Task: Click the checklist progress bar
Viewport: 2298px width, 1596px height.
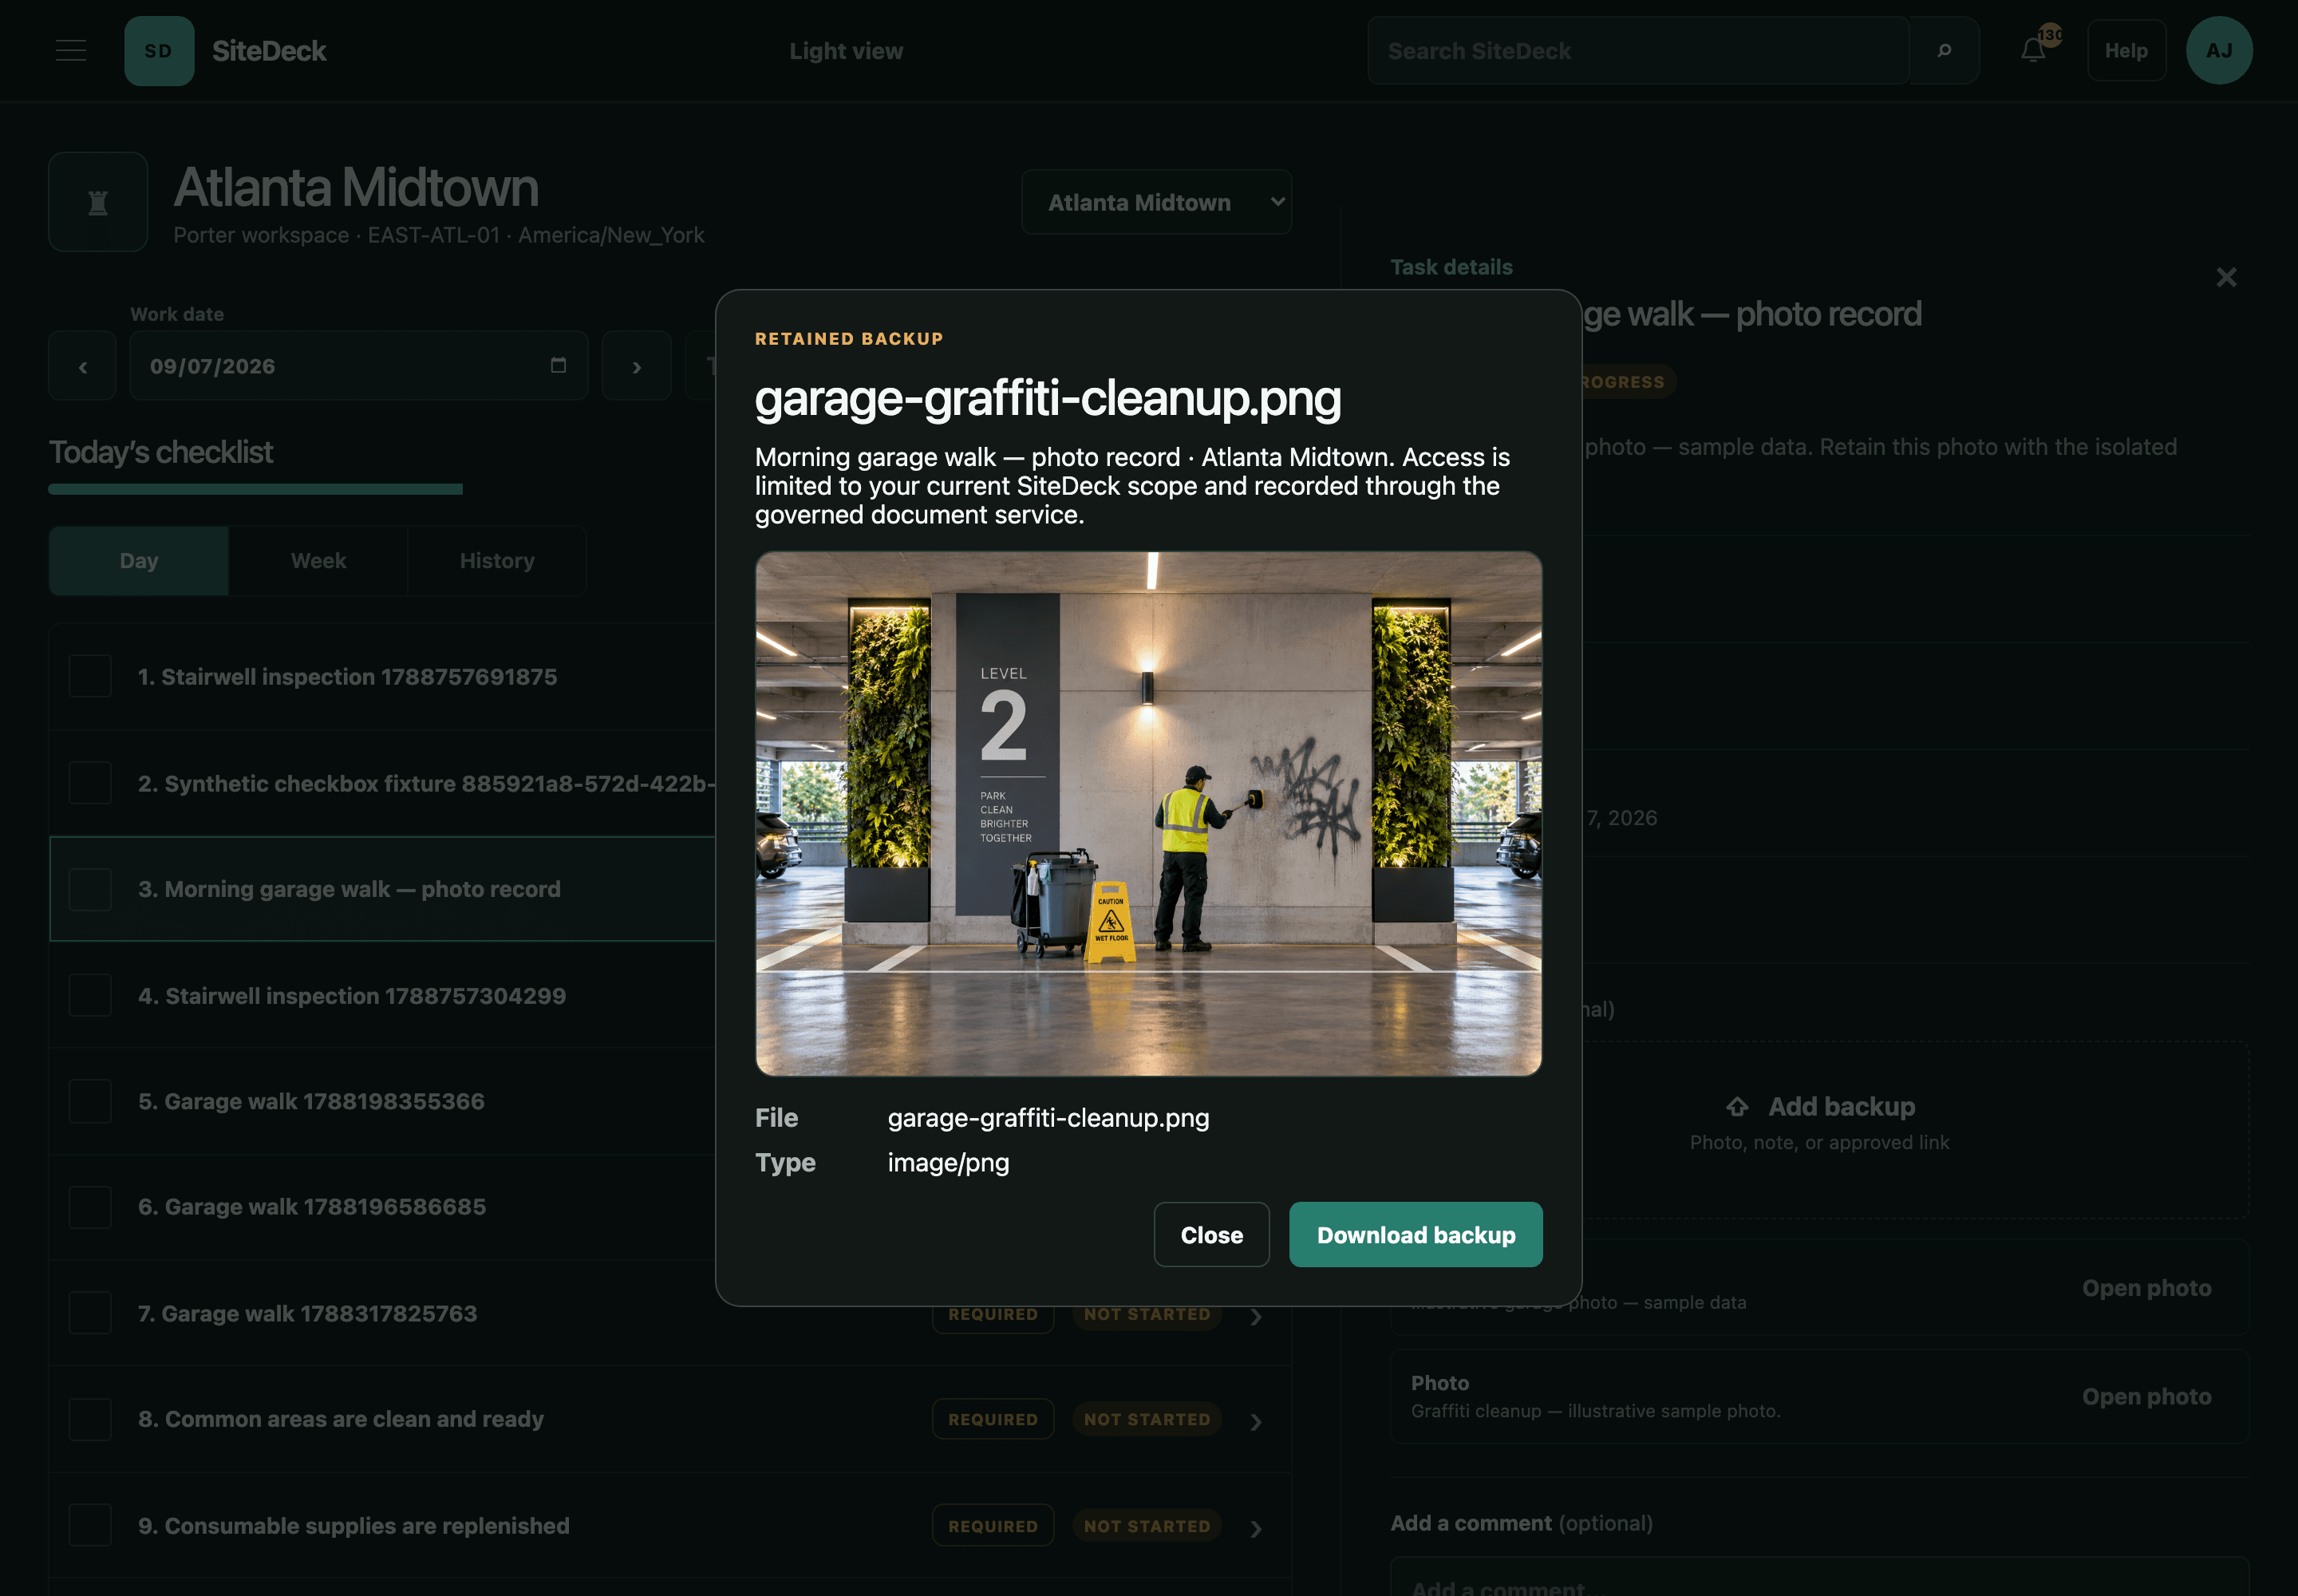Action: pyautogui.click(x=255, y=489)
